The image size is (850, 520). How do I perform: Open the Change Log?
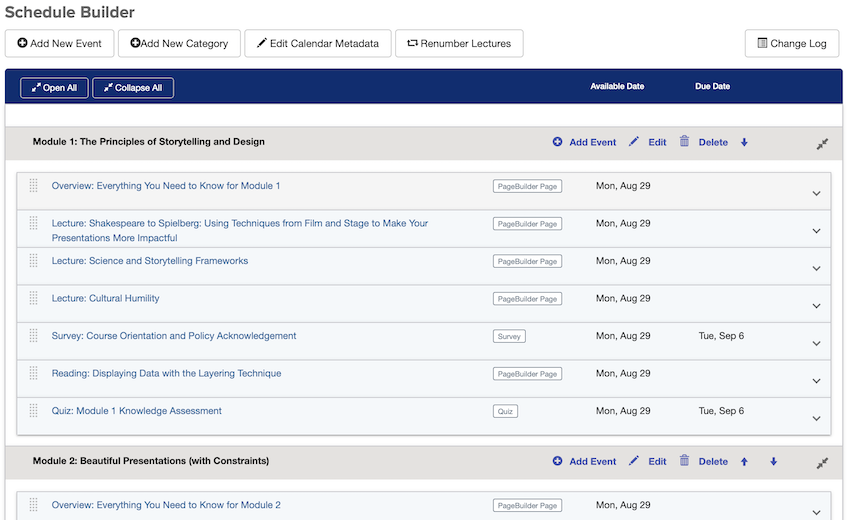click(x=792, y=43)
